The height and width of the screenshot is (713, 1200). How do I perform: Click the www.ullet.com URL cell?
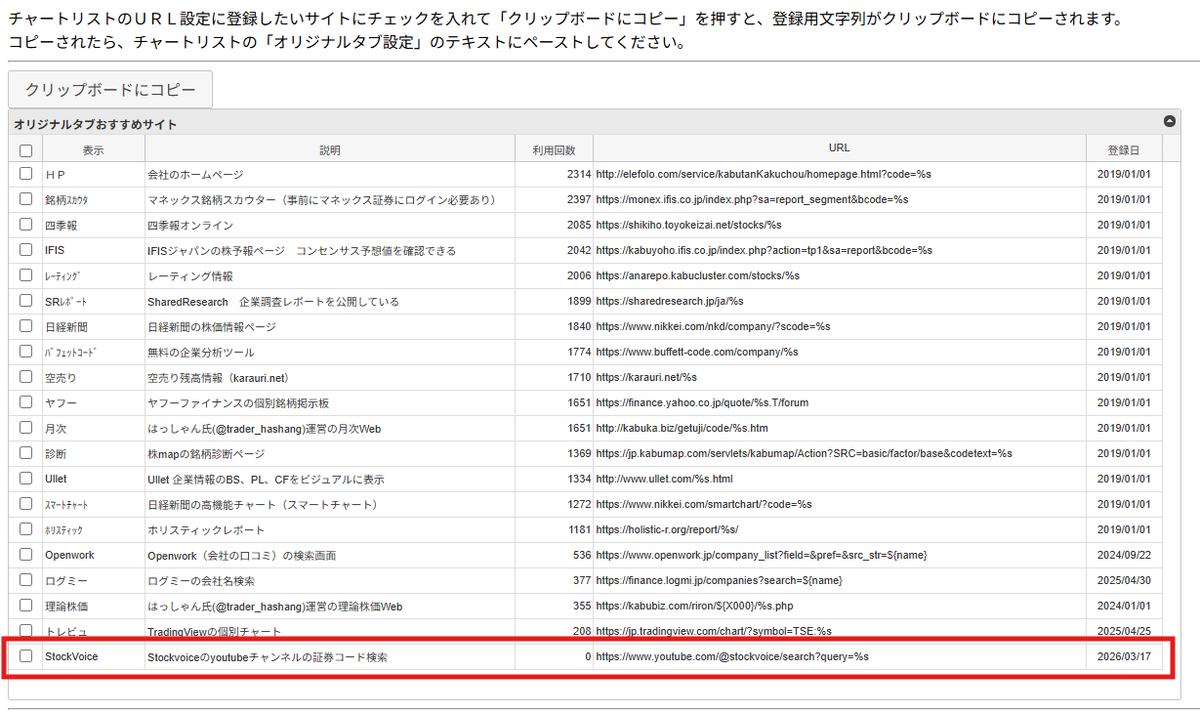[840, 479]
